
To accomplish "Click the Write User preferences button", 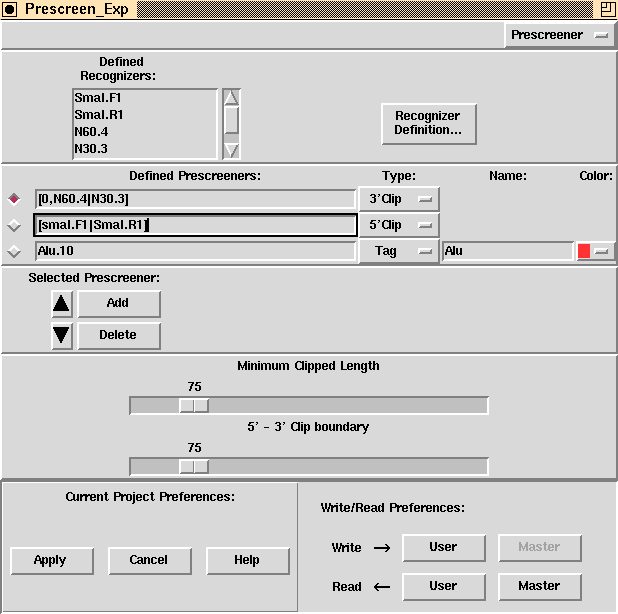I will pos(443,547).
